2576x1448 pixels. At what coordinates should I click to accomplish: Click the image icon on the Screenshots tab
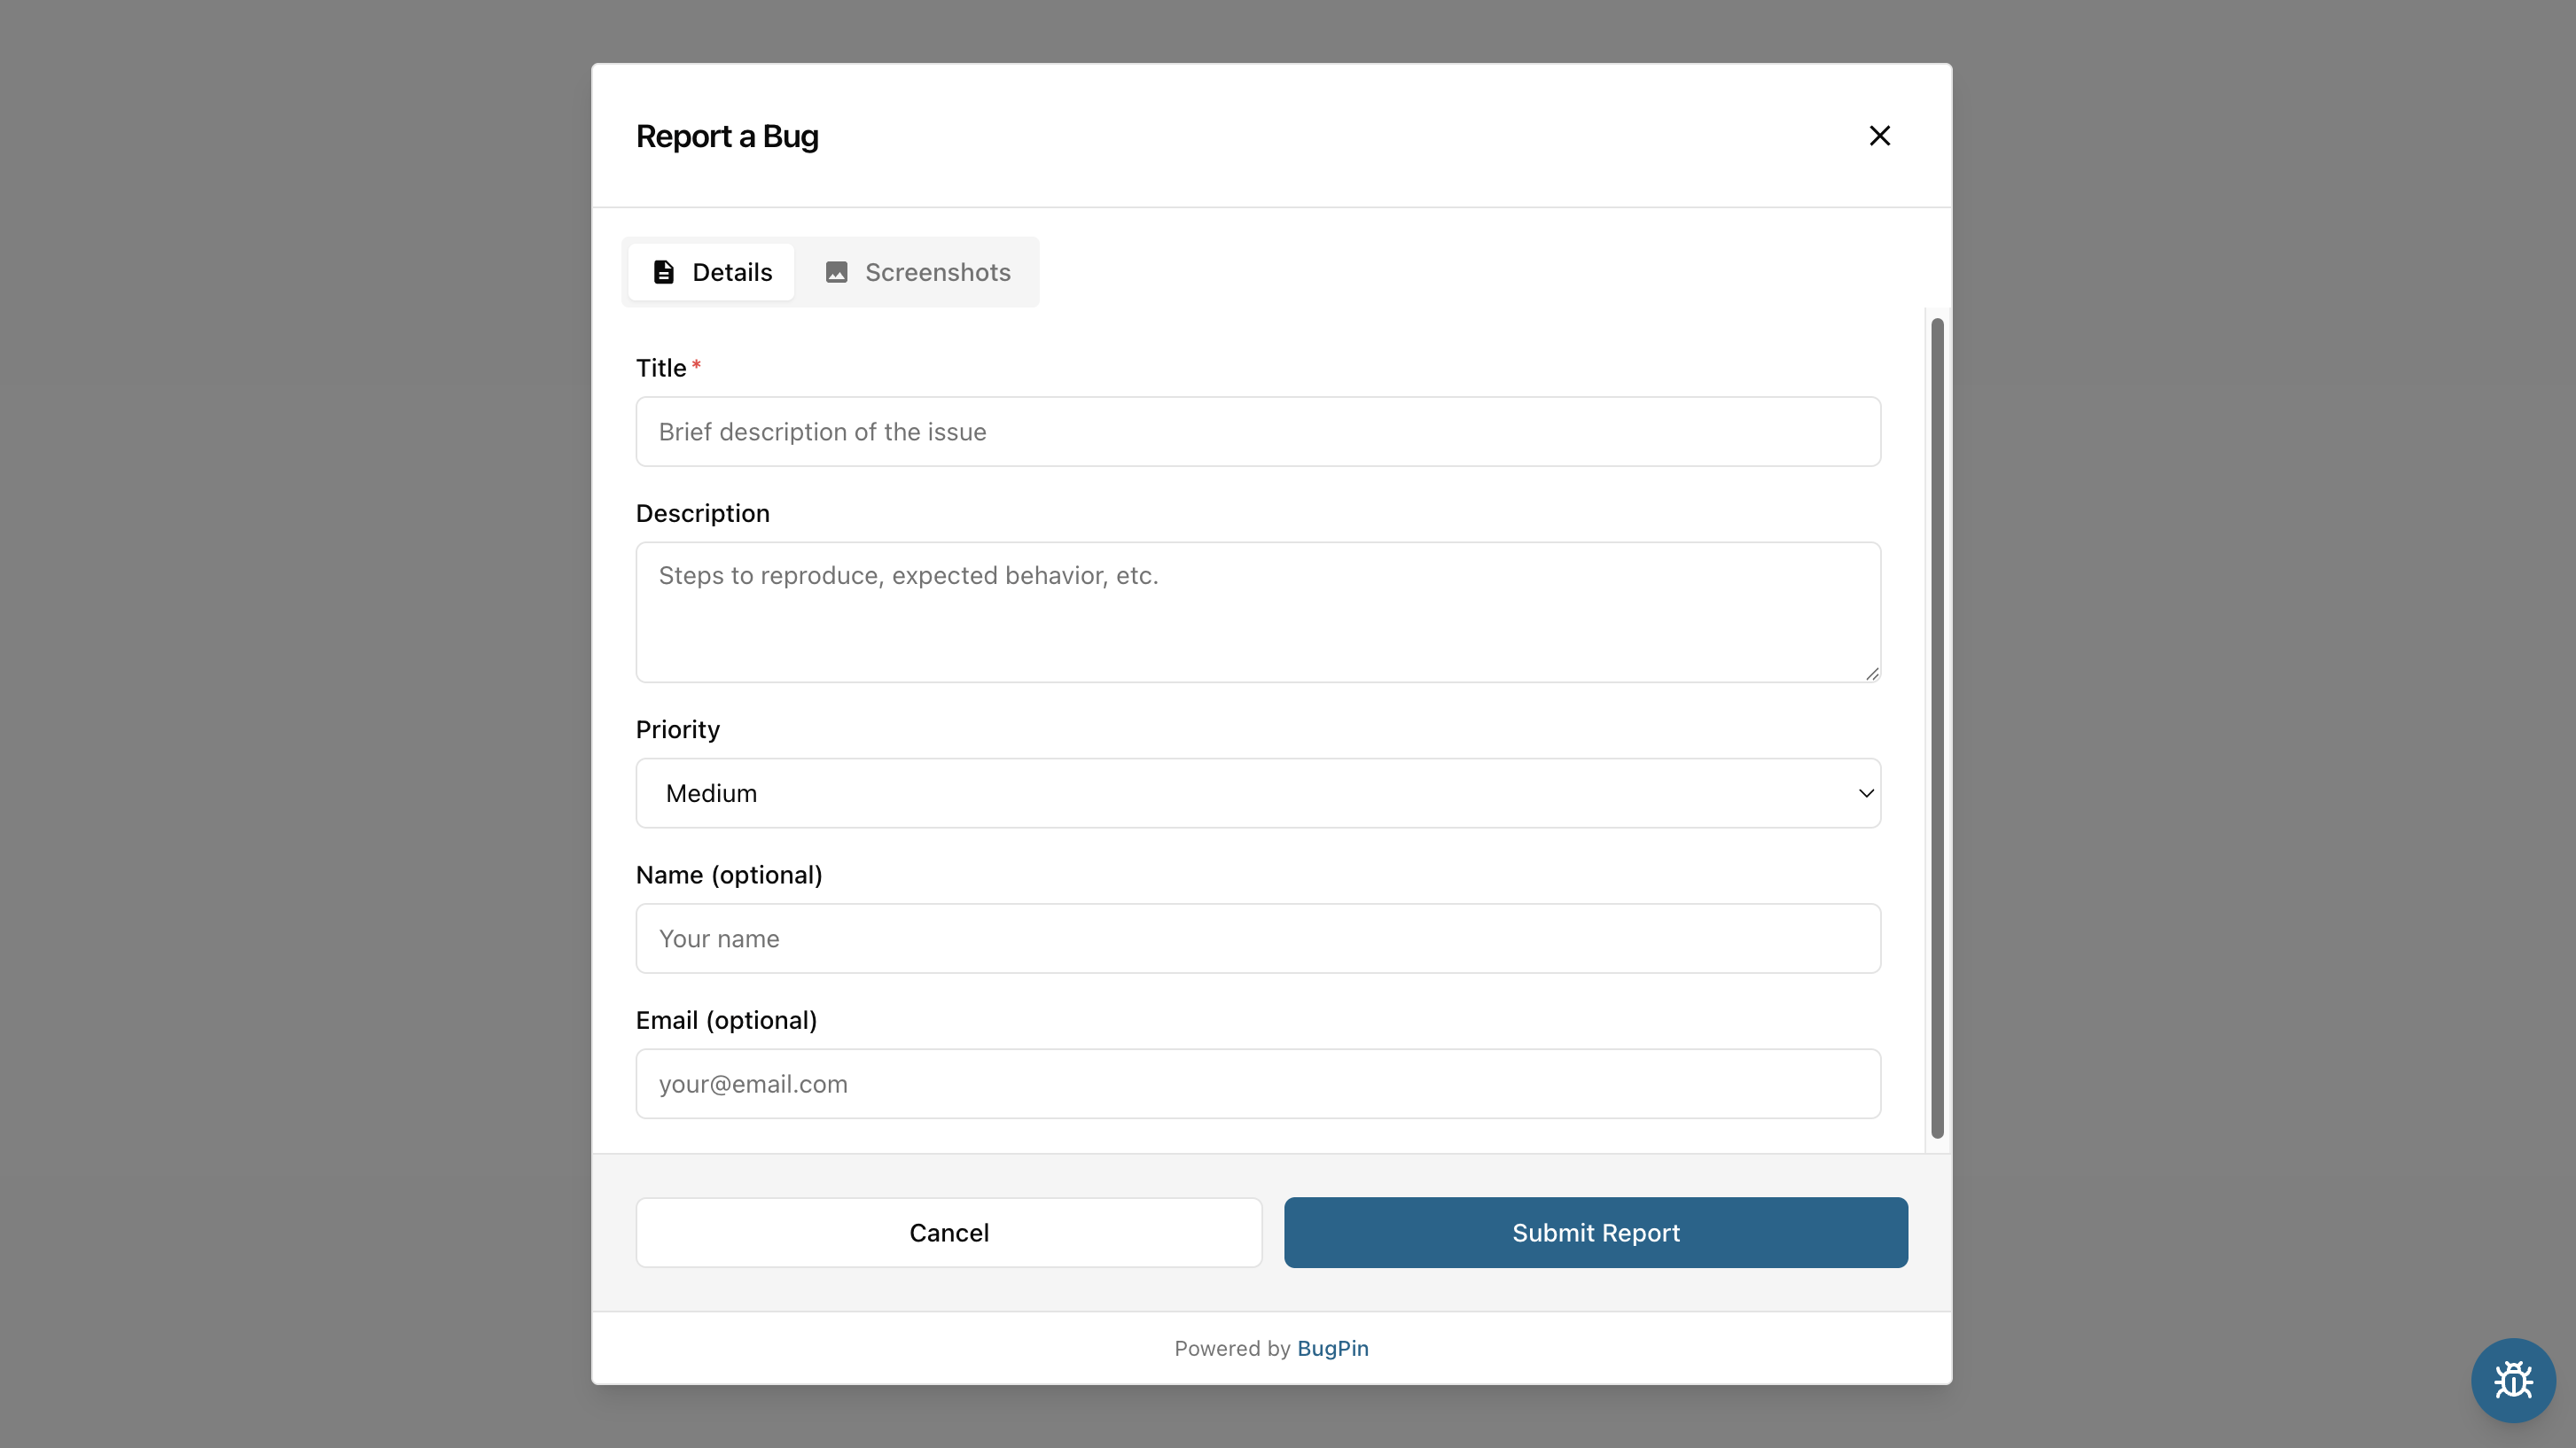(x=836, y=271)
